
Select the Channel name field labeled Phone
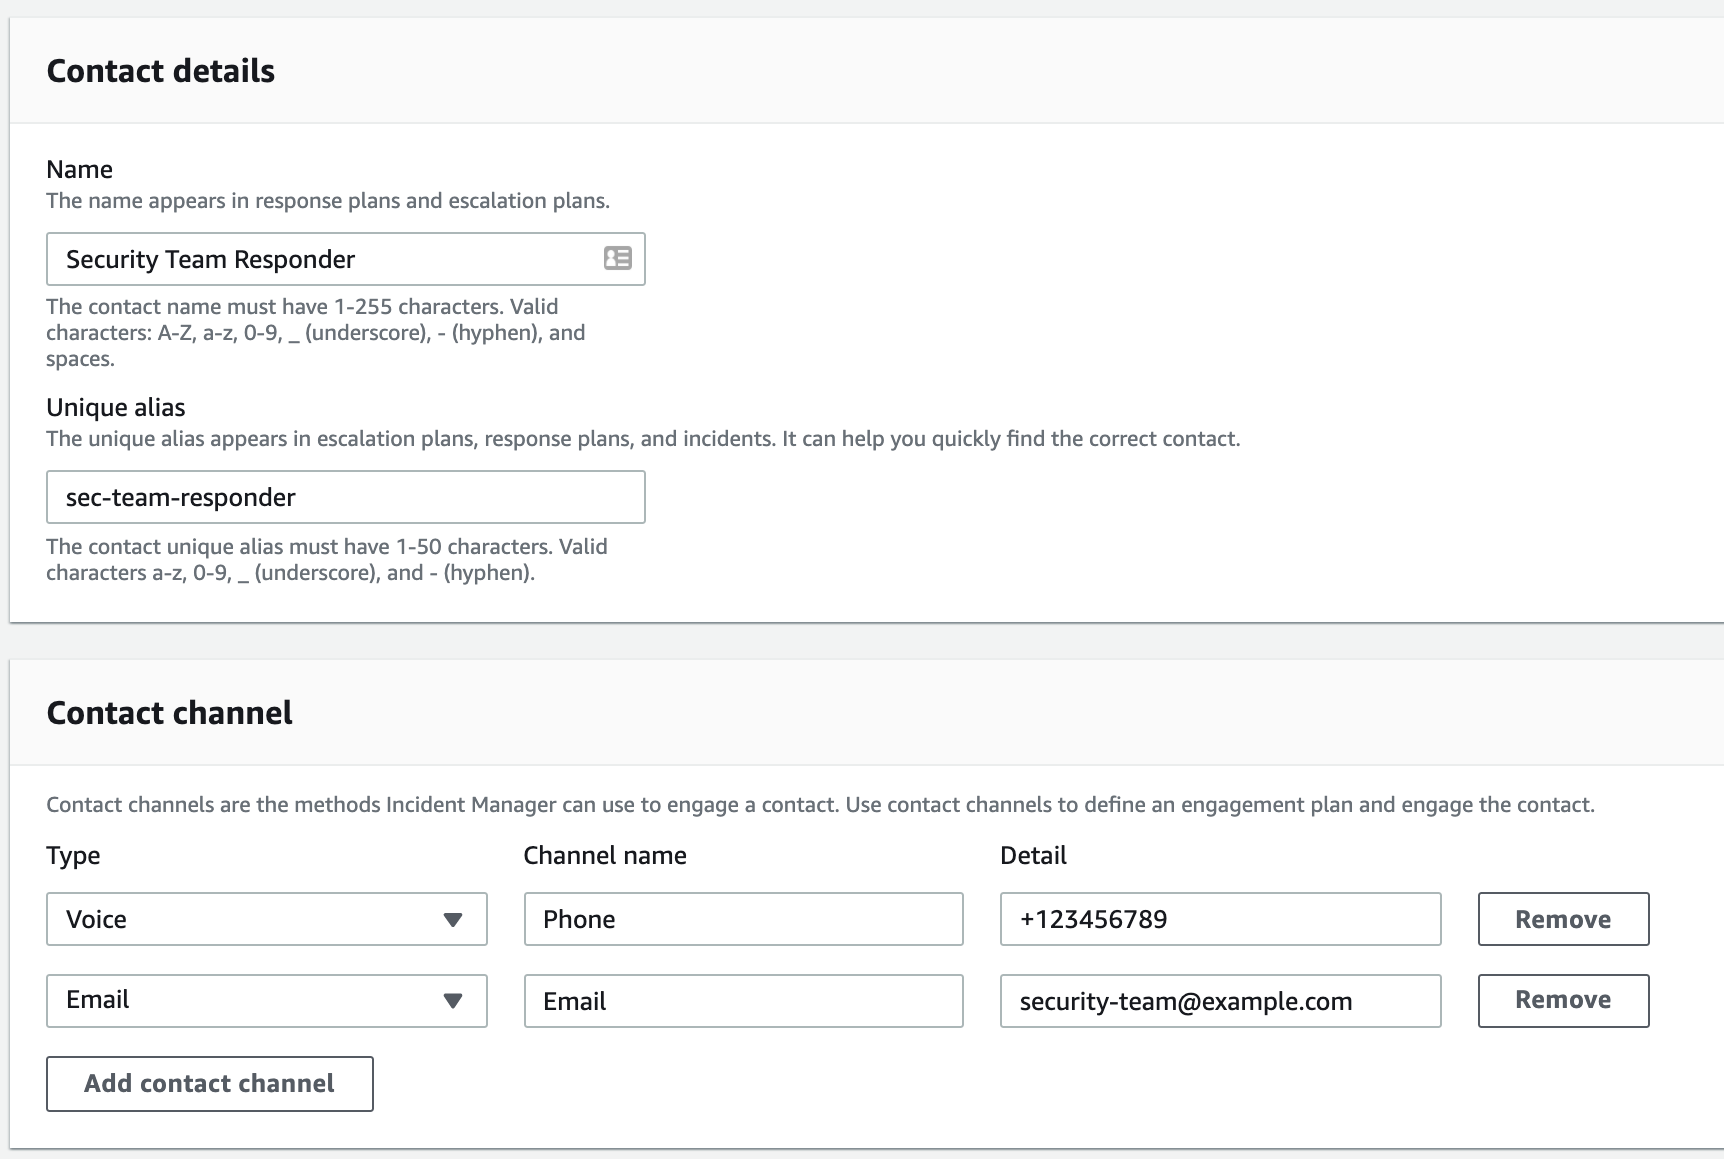tap(742, 919)
